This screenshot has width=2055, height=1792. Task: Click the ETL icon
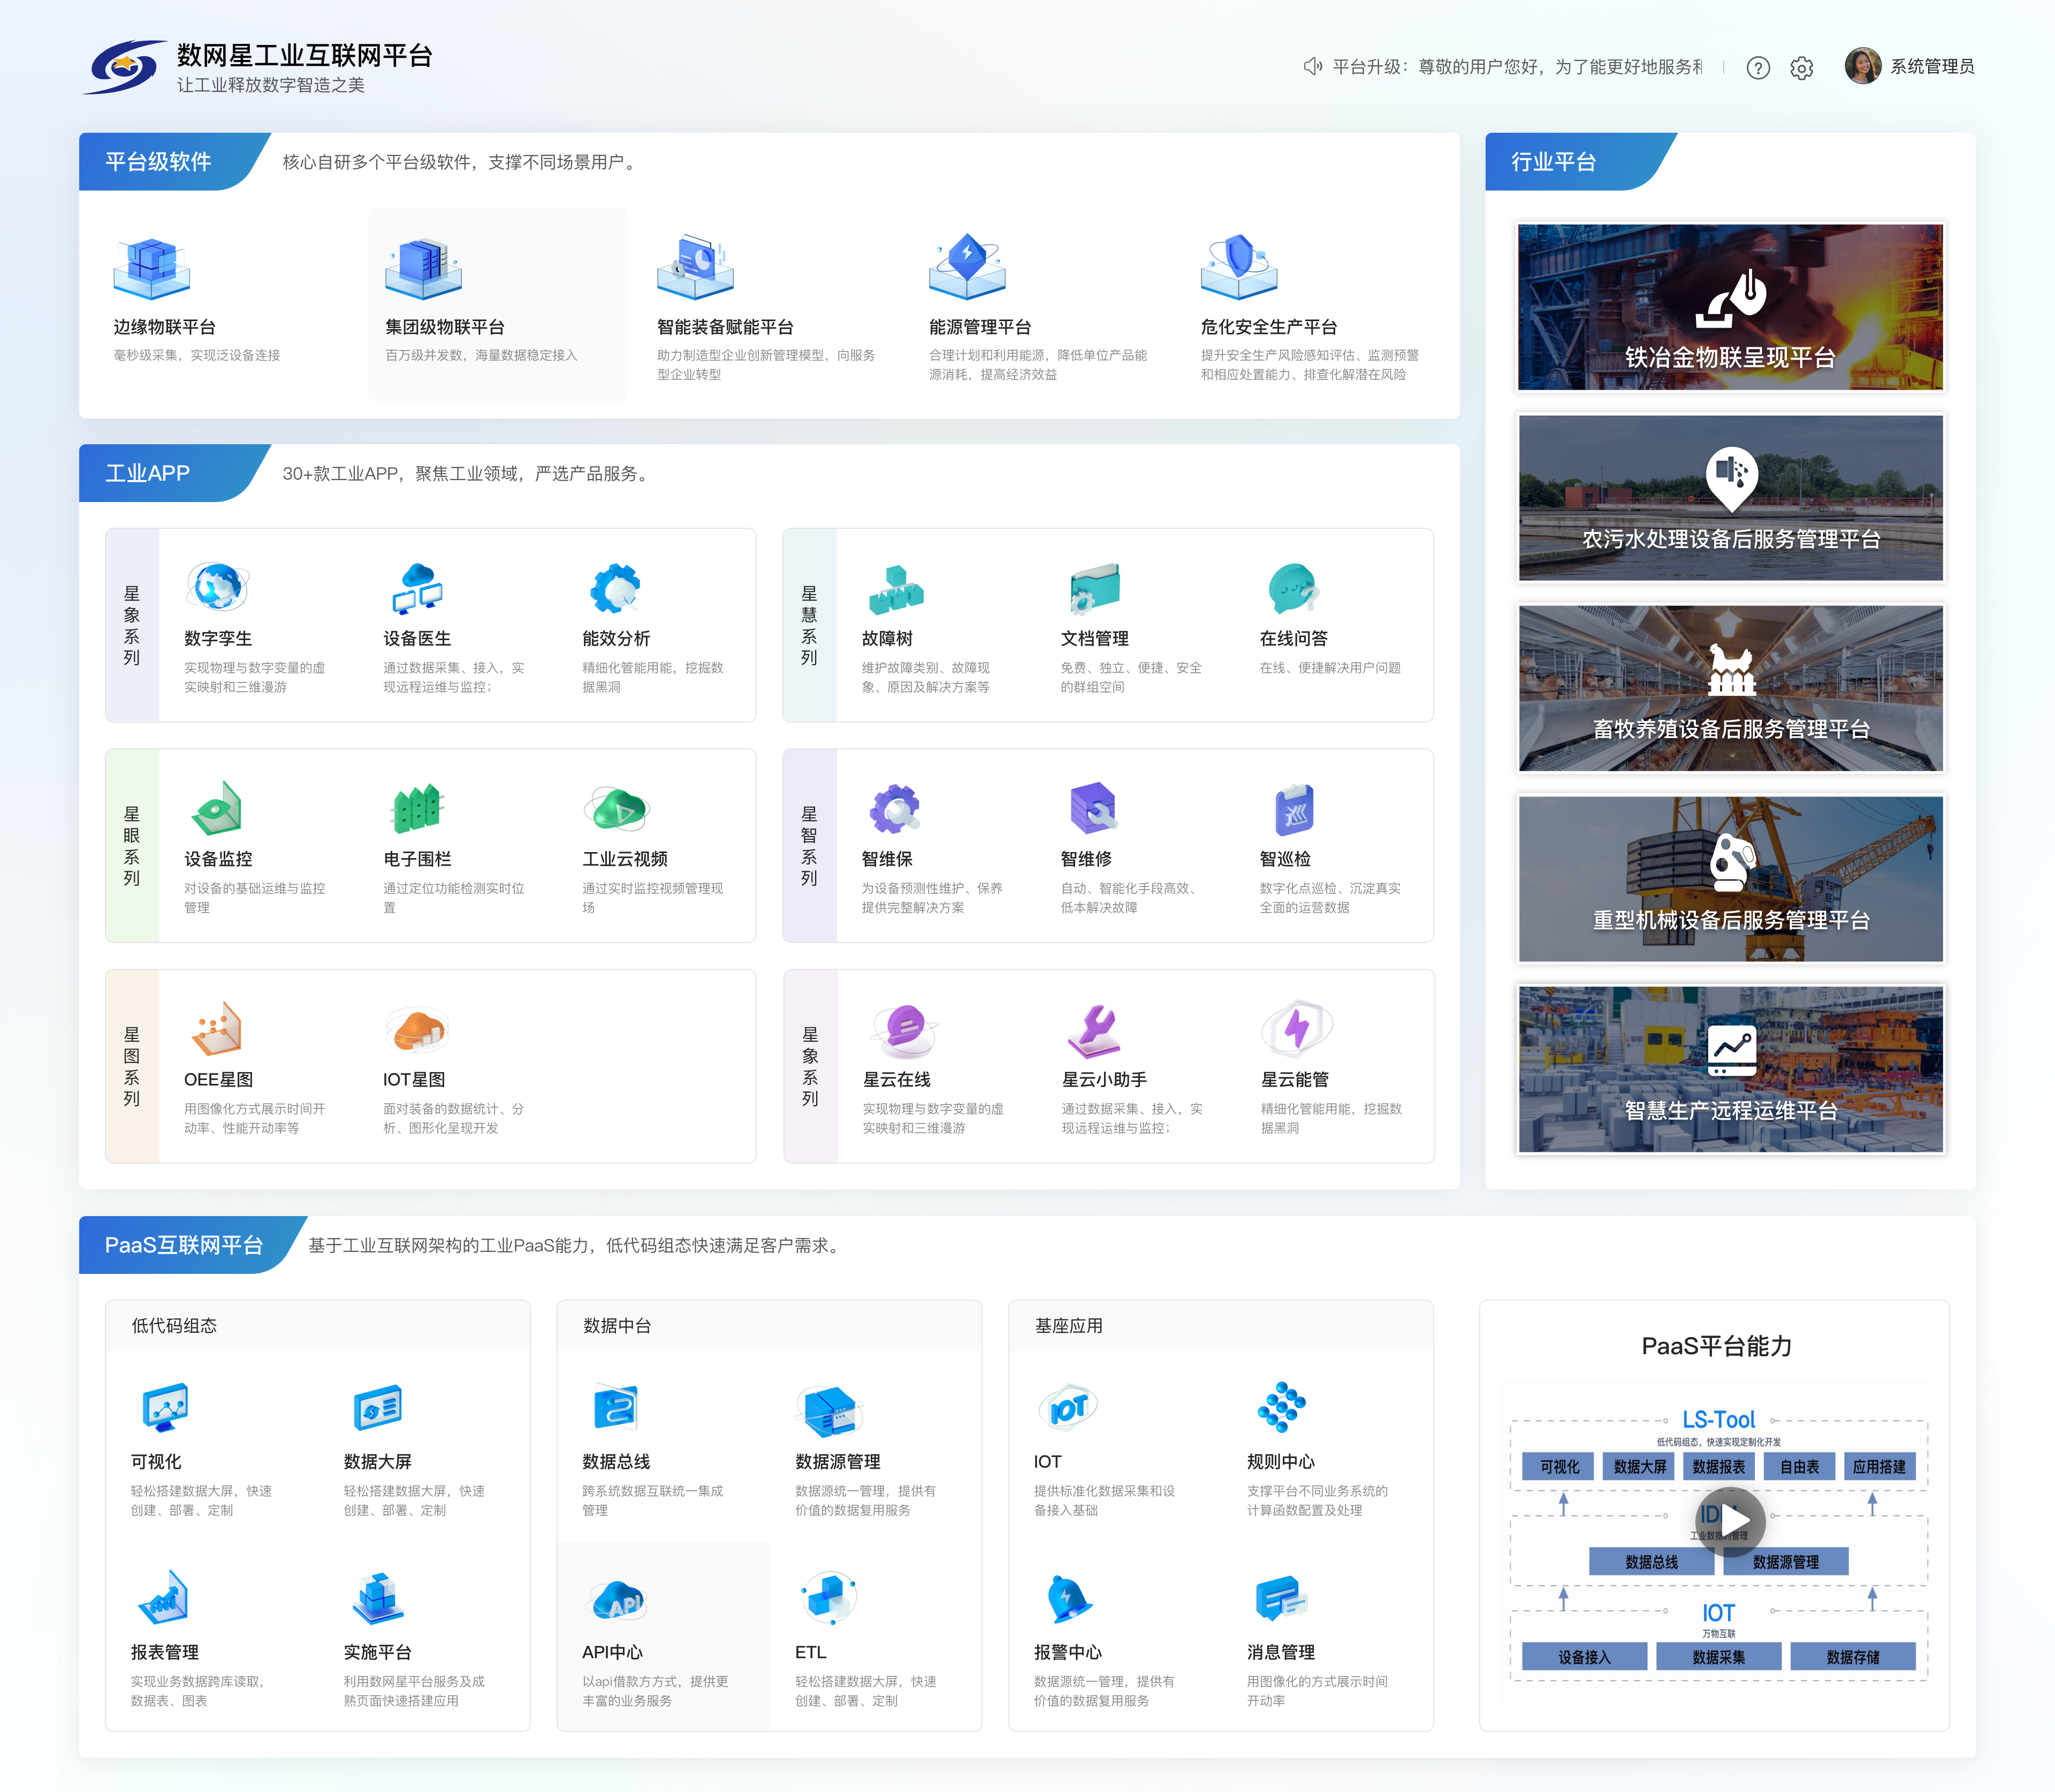pyautogui.click(x=829, y=1597)
